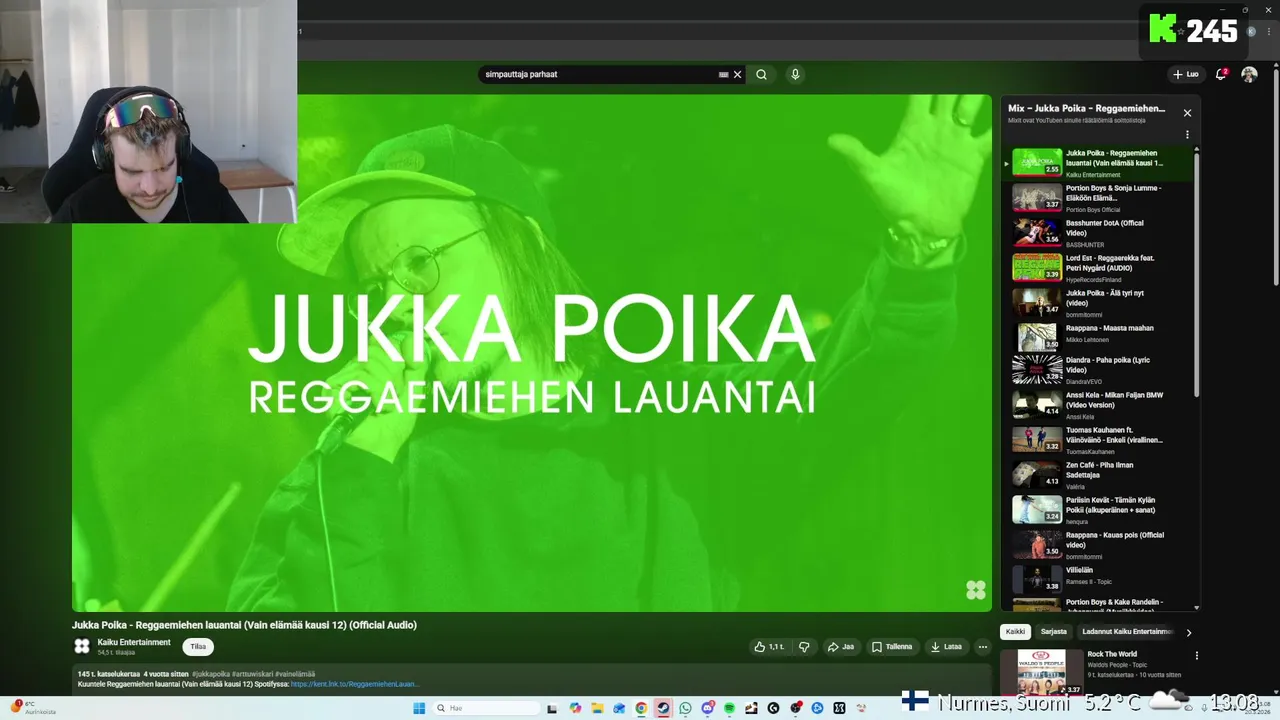The height and width of the screenshot is (720, 1280).
Task: Open on-screen keyboard in search box
Action: pos(723,74)
